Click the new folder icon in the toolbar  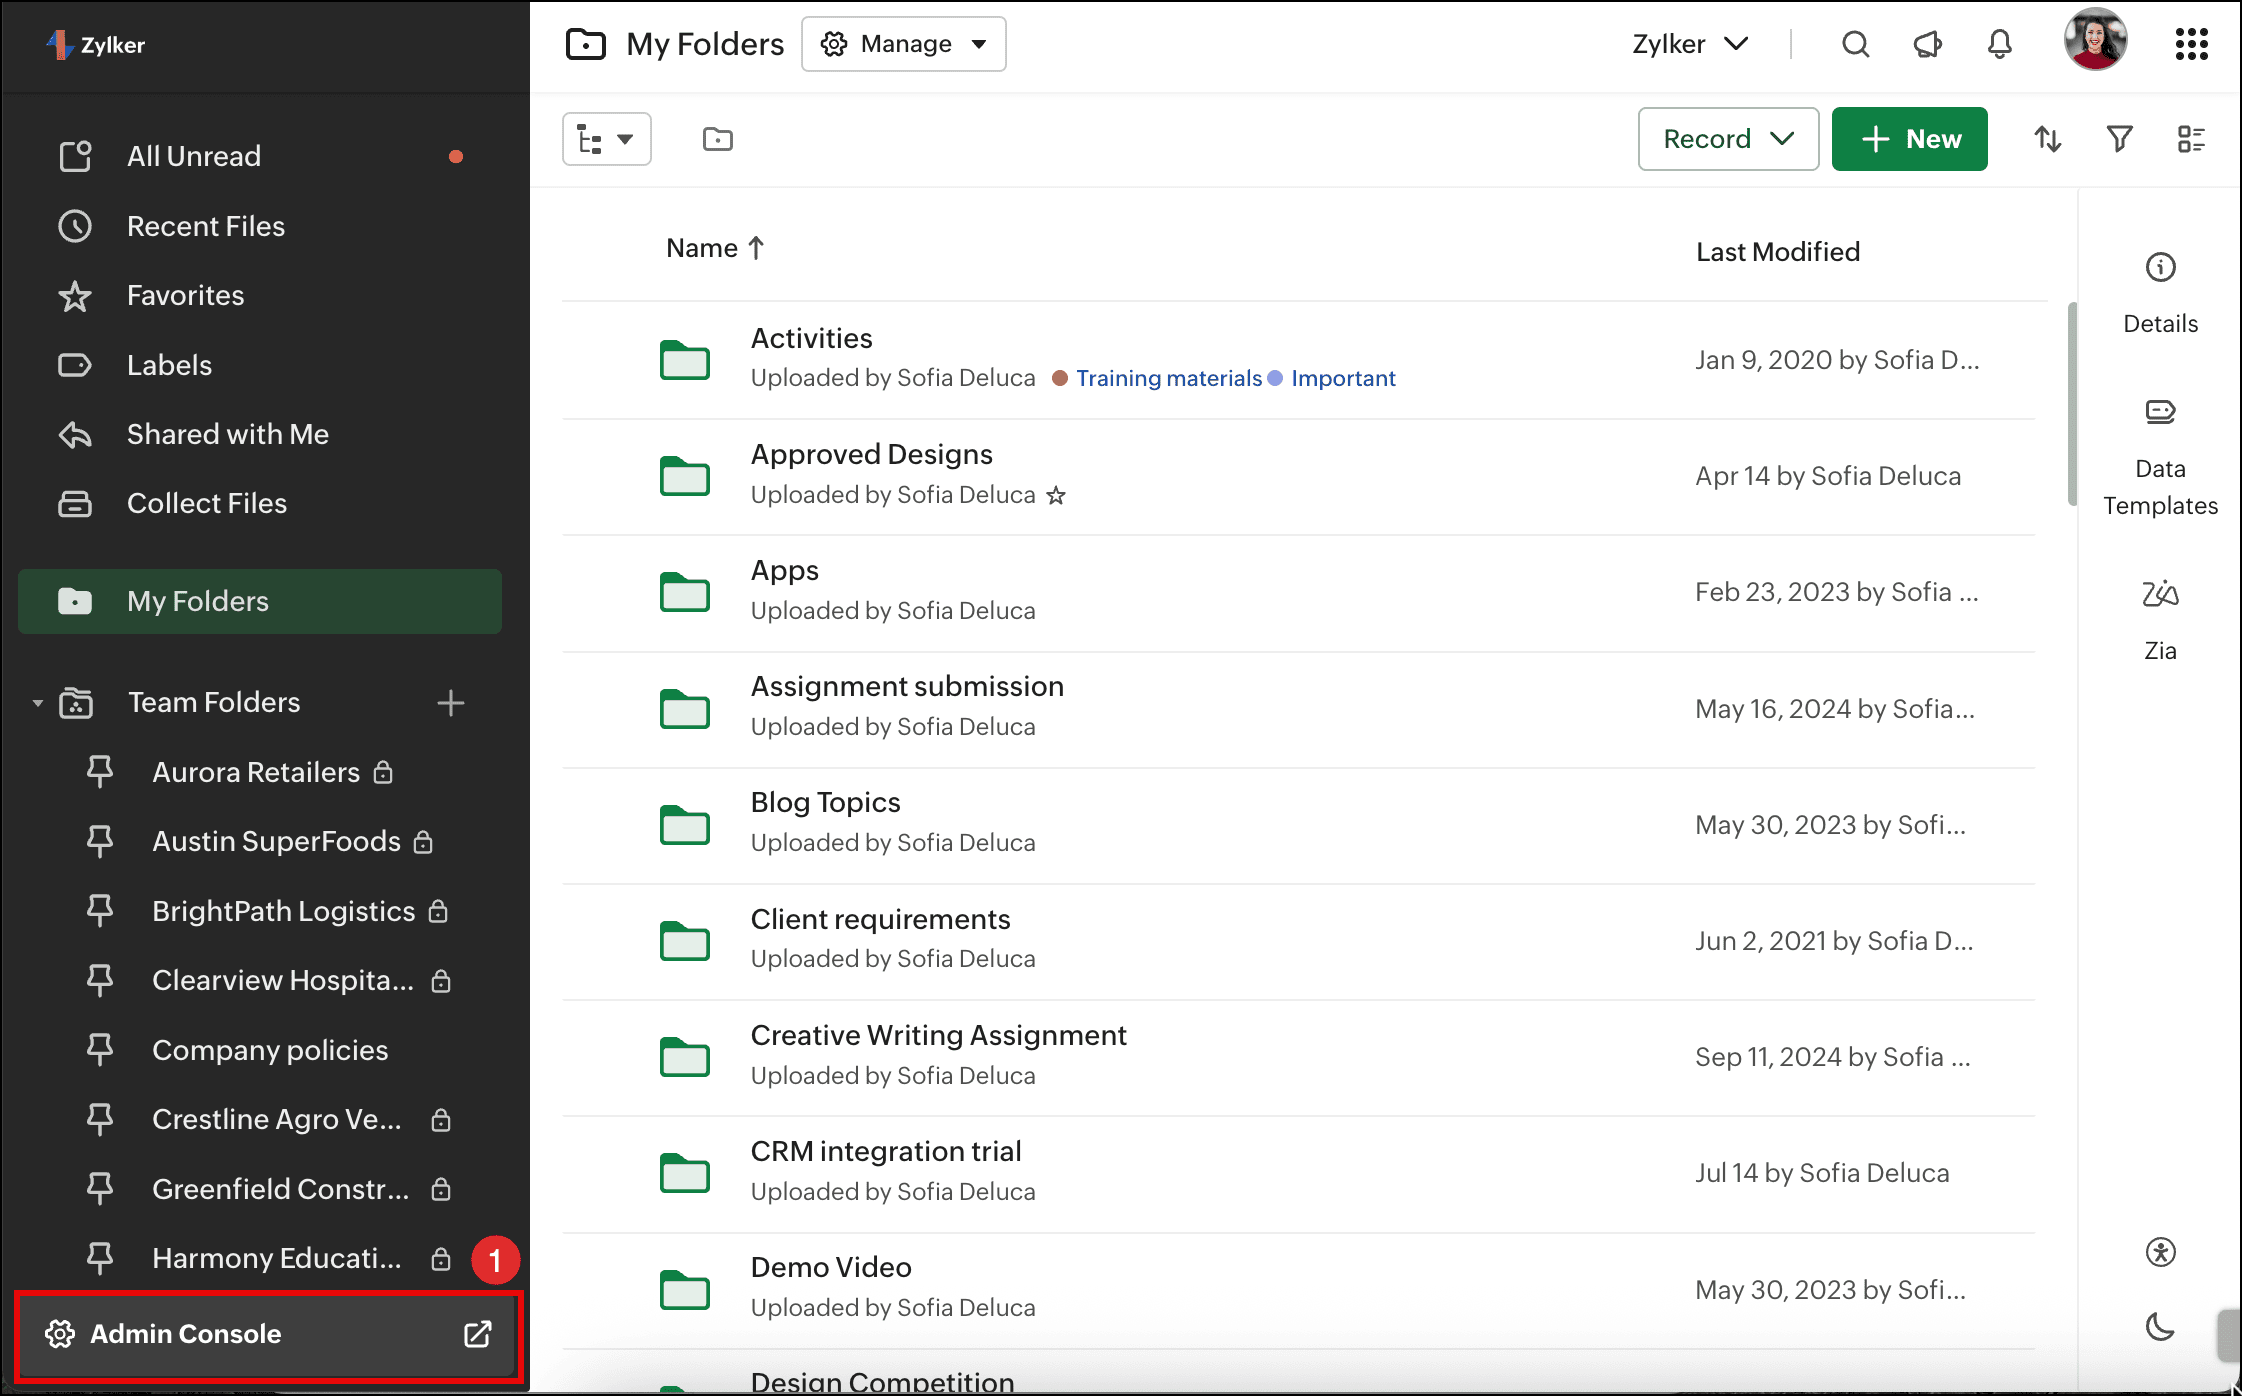tap(717, 139)
